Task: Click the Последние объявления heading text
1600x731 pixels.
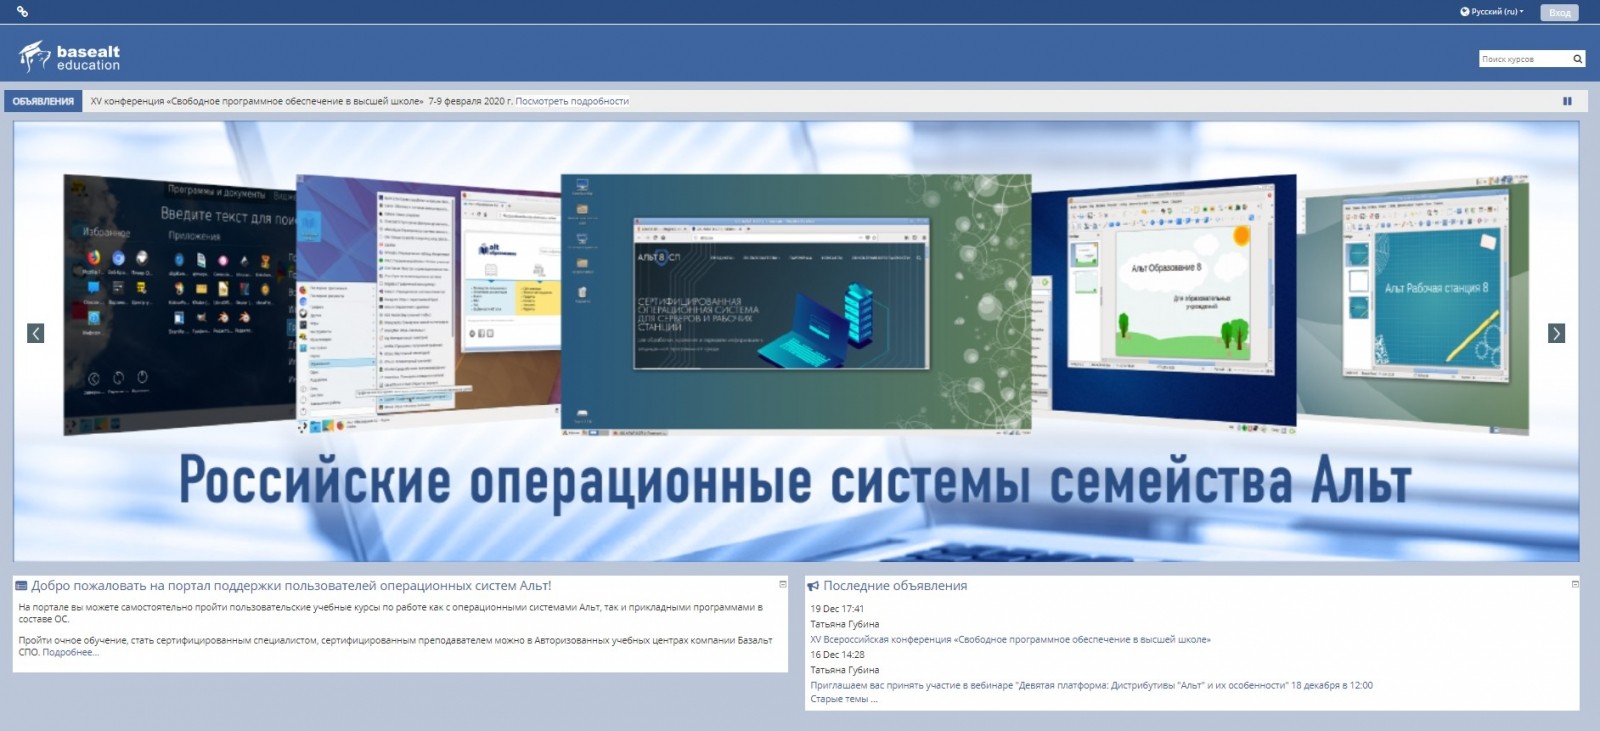Action: [x=895, y=586]
